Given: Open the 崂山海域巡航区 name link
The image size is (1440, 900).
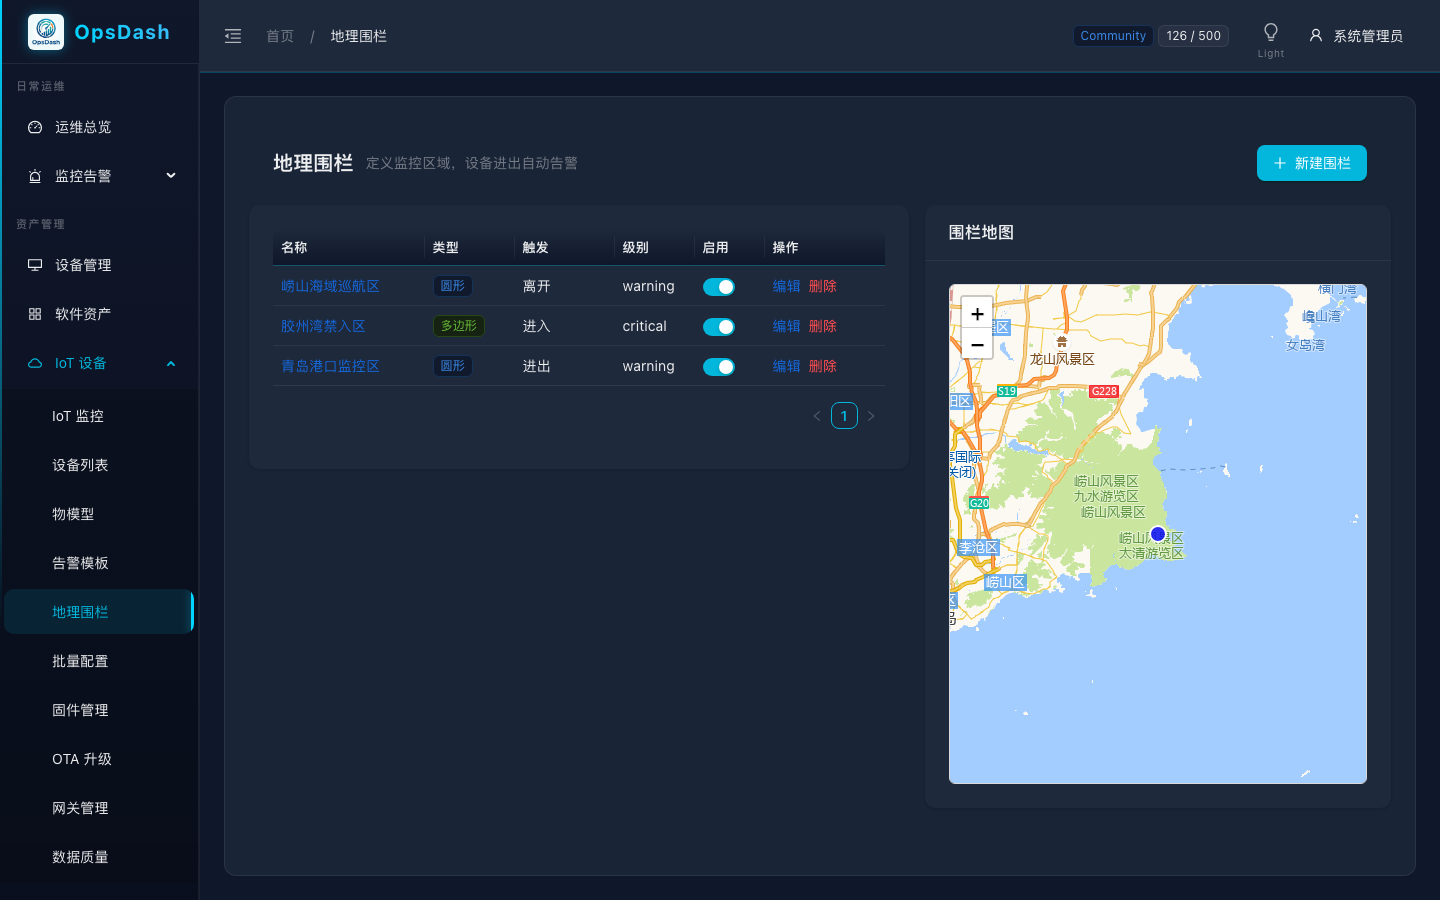Looking at the screenshot, I should click(330, 286).
